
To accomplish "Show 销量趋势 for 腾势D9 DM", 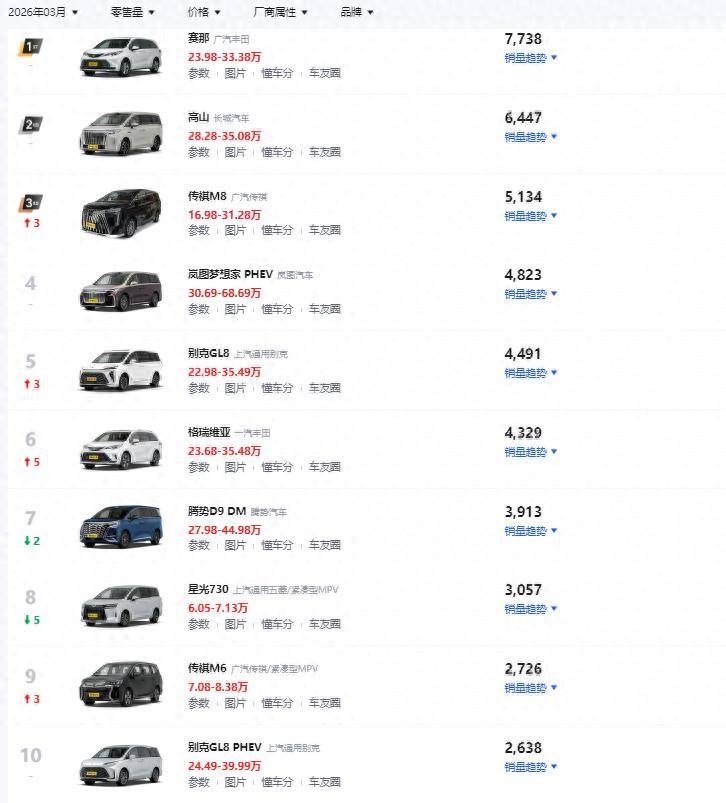I will (530, 531).
